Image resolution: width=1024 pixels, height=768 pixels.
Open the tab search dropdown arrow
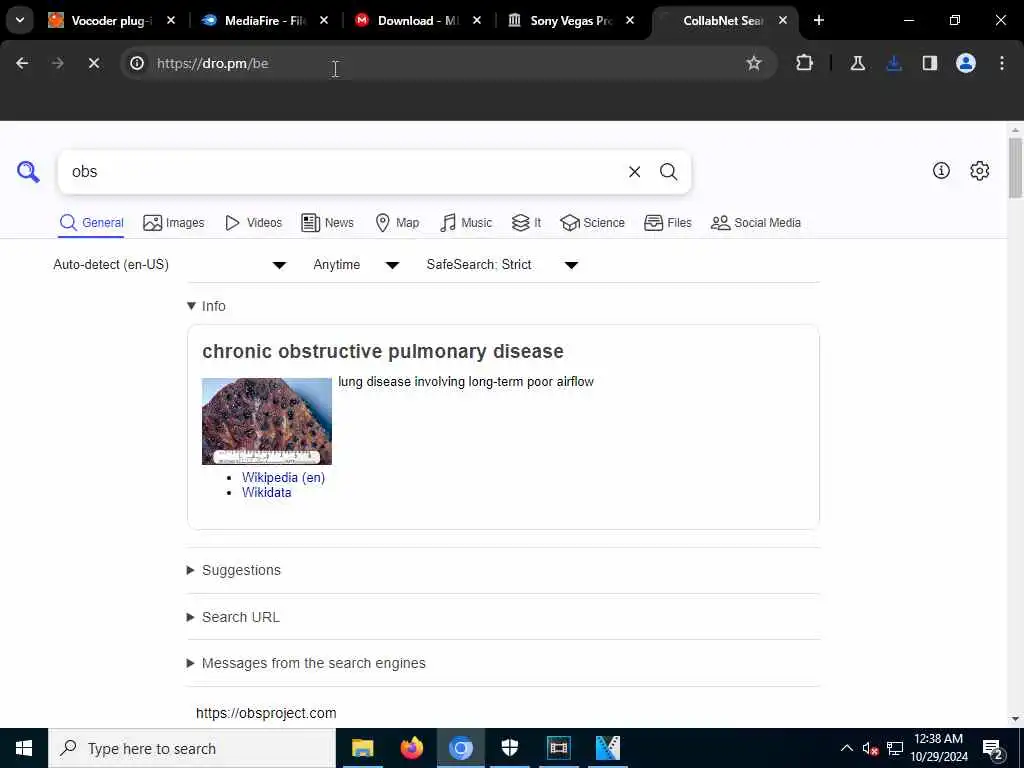point(20,20)
